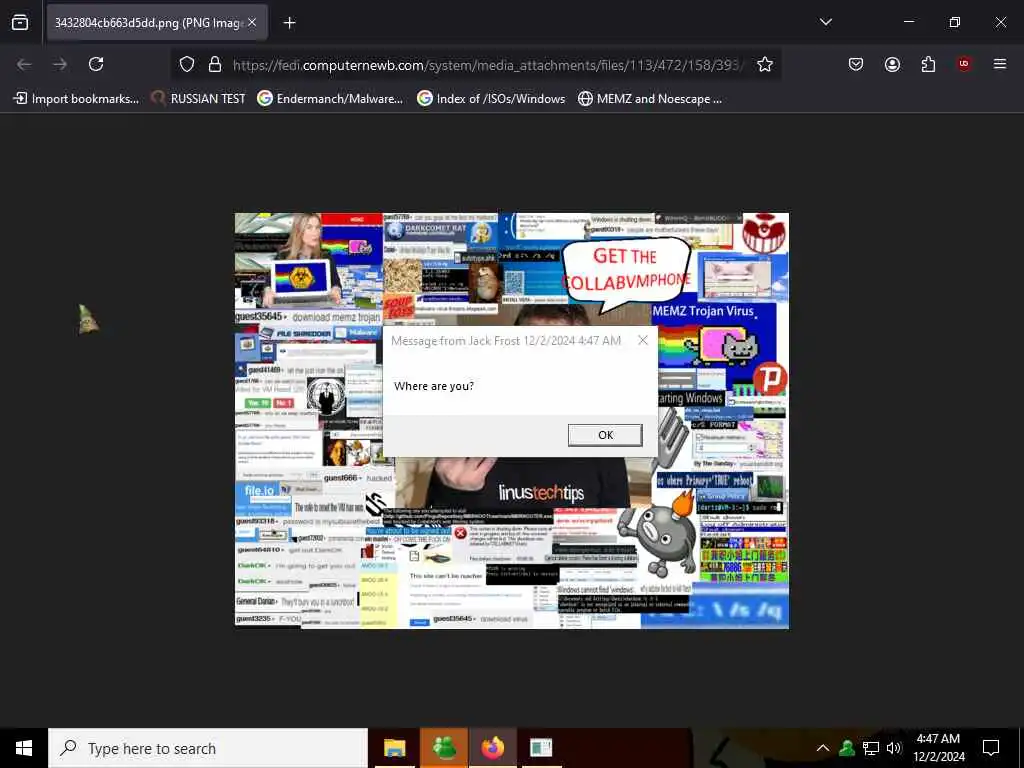The height and width of the screenshot is (768, 1024).
Task: Close the Message from Jack Frost dialog
Action: [643, 340]
